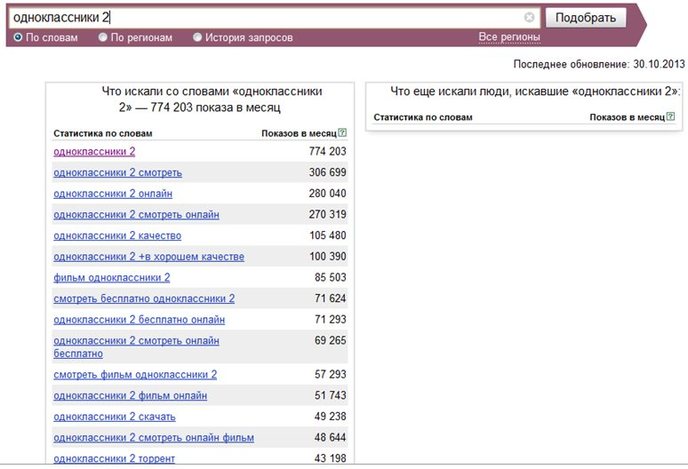Open the 'одноклассники 2' link
This screenshot has width=688, height=469.
click(94, 151)
